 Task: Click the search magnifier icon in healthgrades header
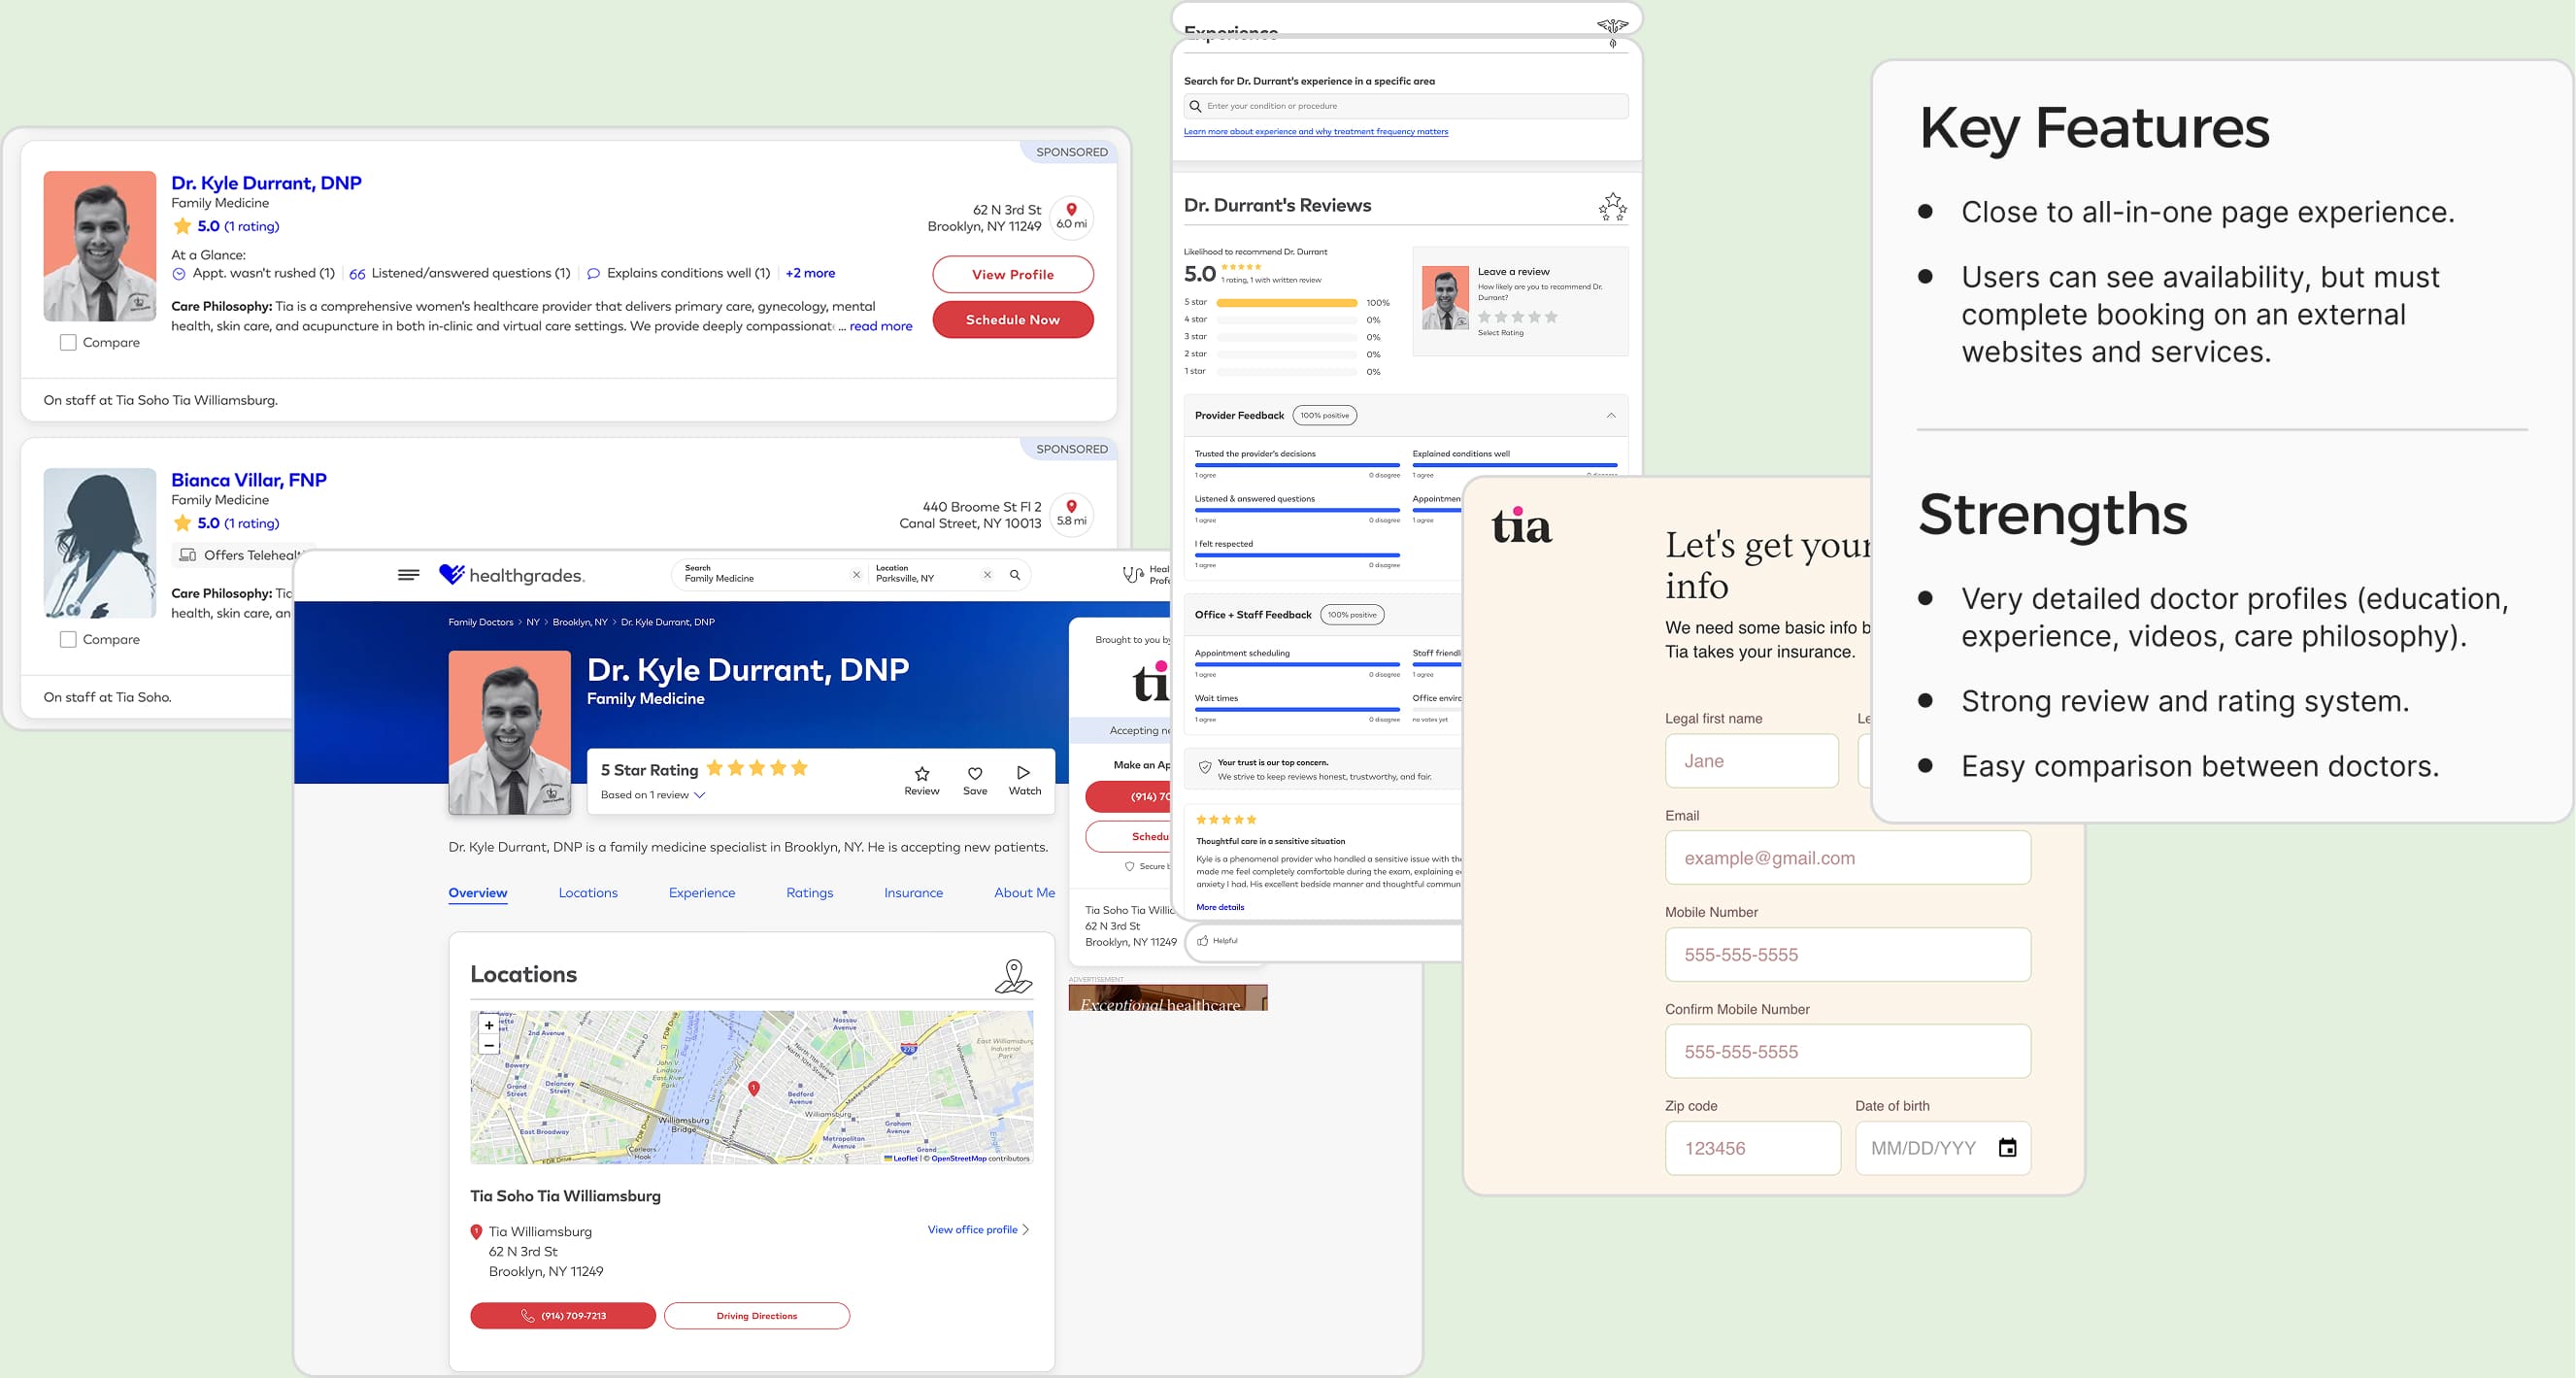click(x=1015, y=575)
